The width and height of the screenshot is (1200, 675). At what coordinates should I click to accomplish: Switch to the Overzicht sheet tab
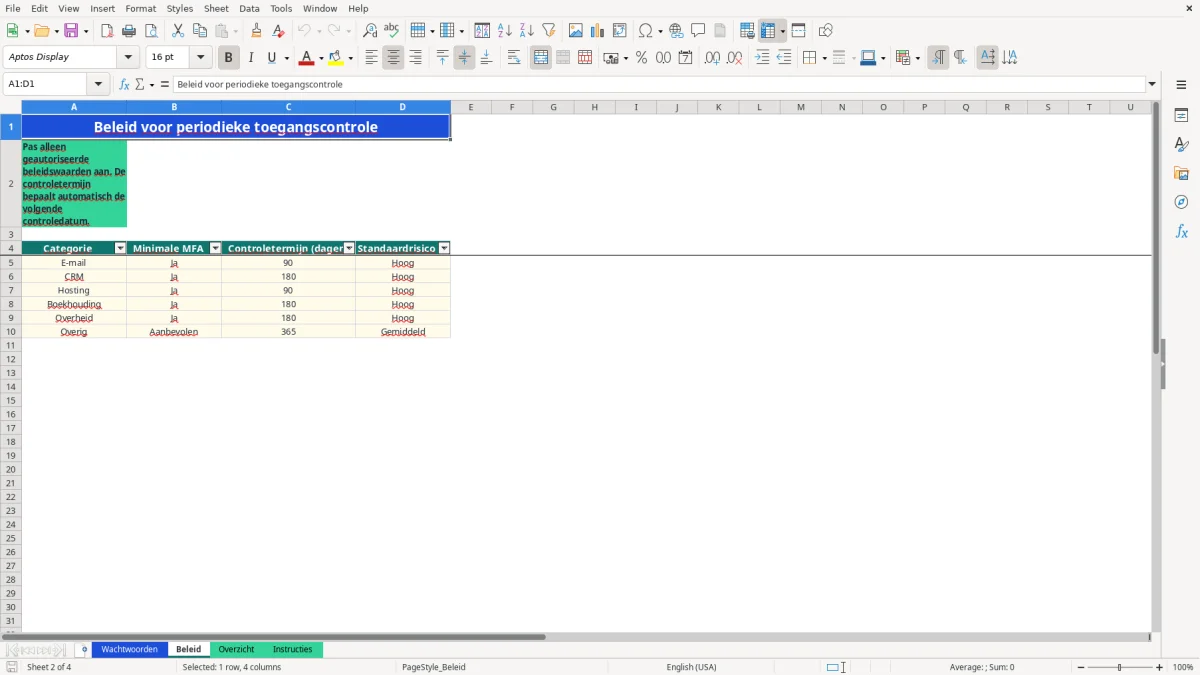pyautogui.click(x=236, y=650)
